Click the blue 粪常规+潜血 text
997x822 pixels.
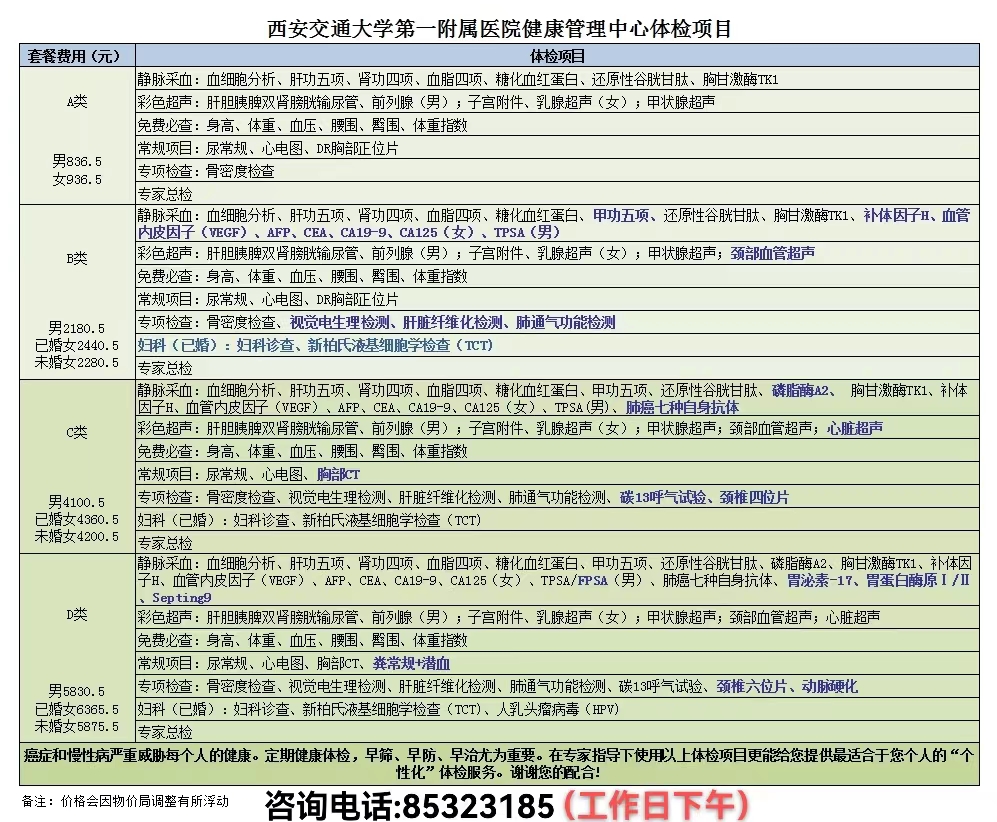click(x=411, y=664)
